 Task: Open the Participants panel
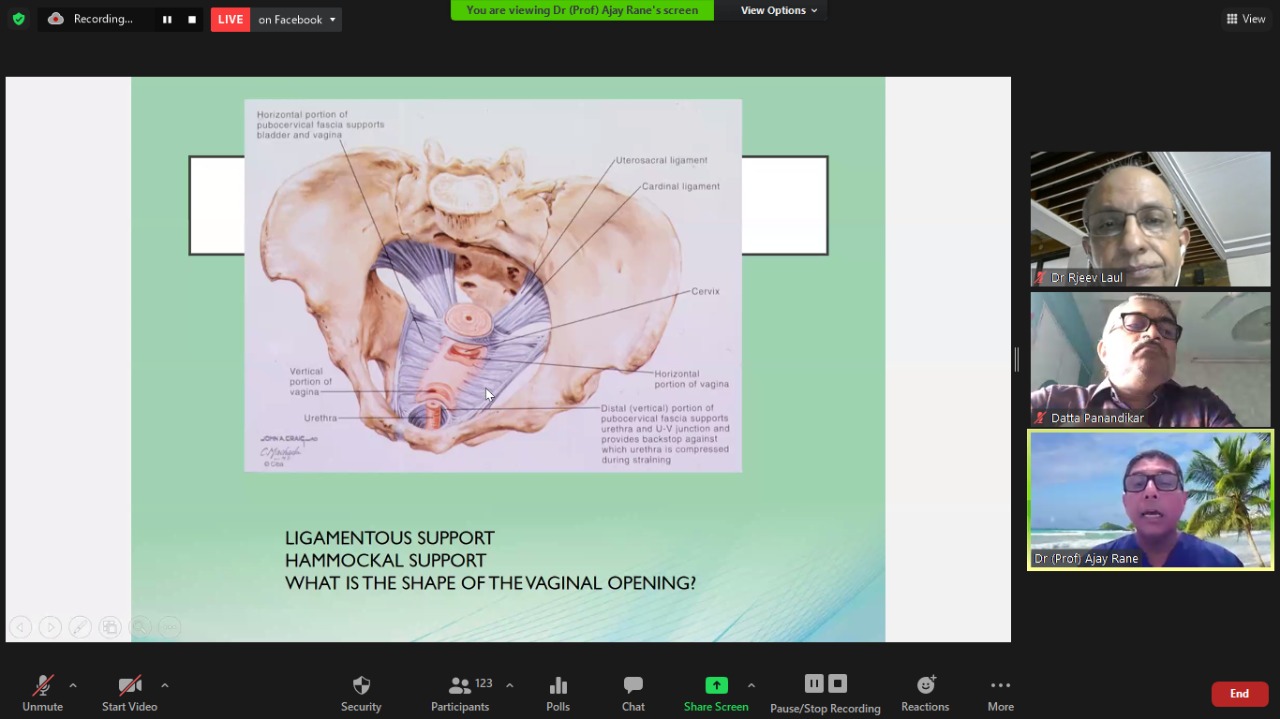click(460, 693)
